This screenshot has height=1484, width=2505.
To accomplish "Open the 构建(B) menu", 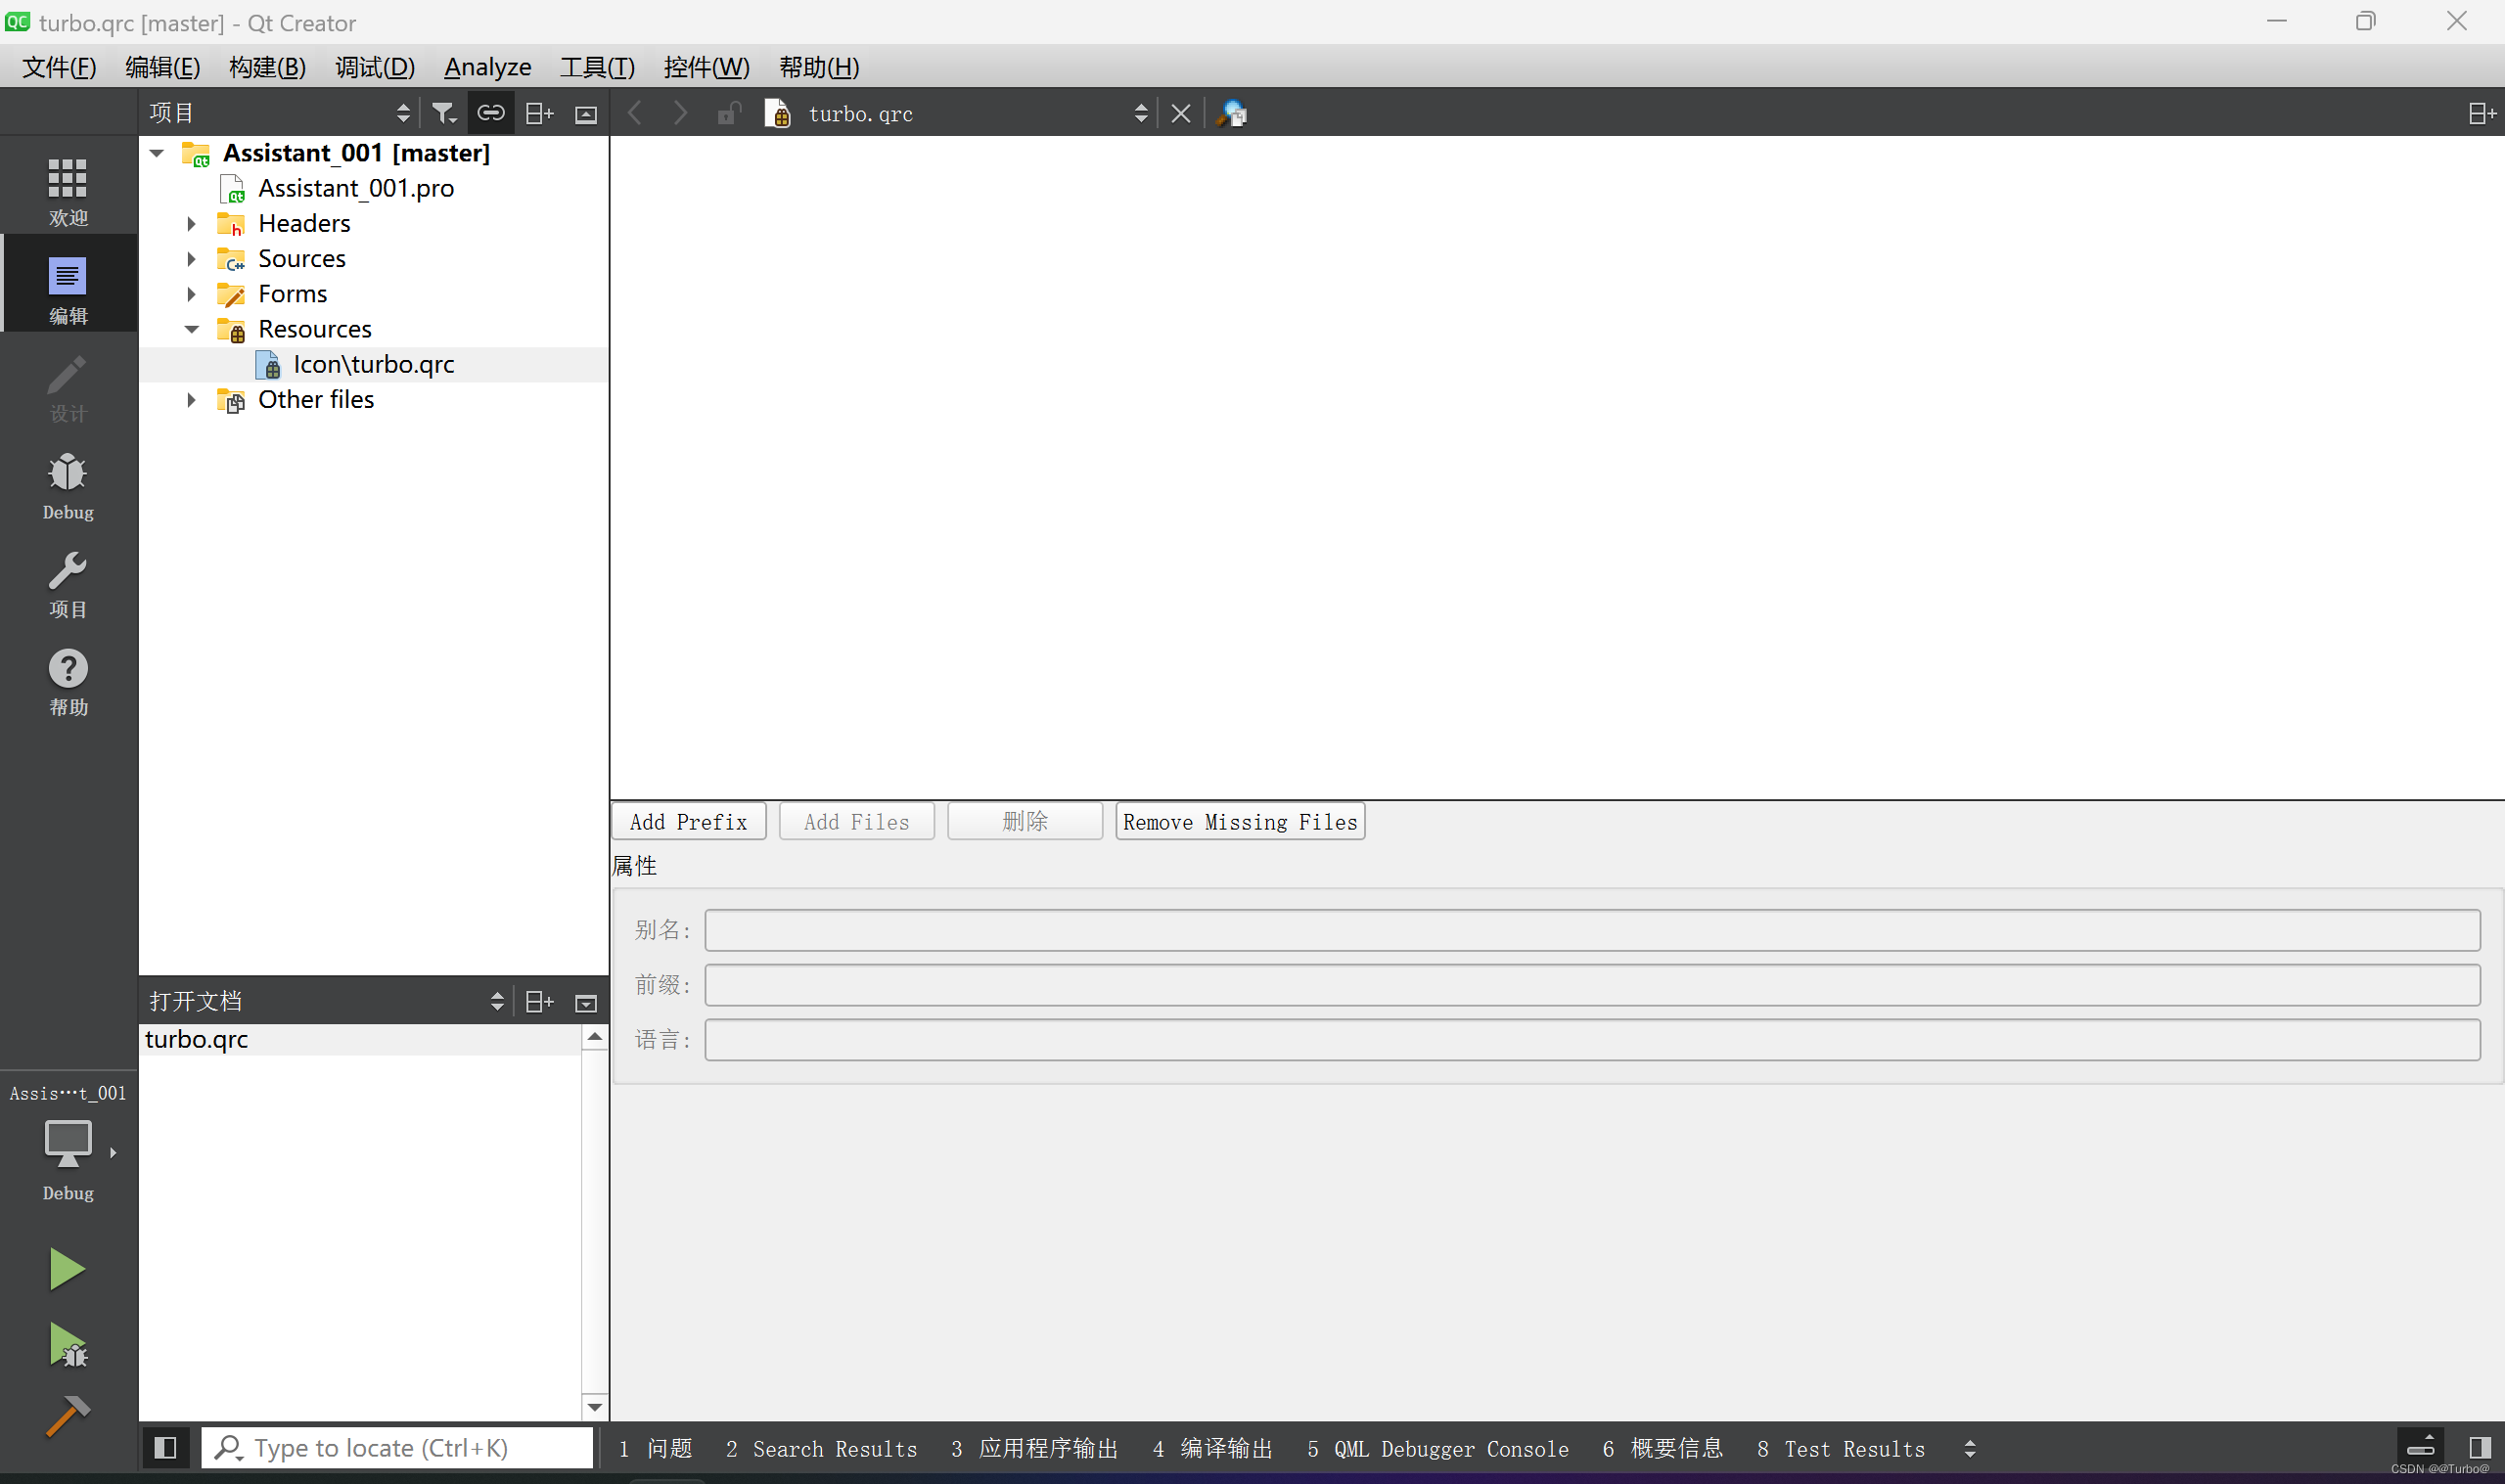I will coord(265,66).
